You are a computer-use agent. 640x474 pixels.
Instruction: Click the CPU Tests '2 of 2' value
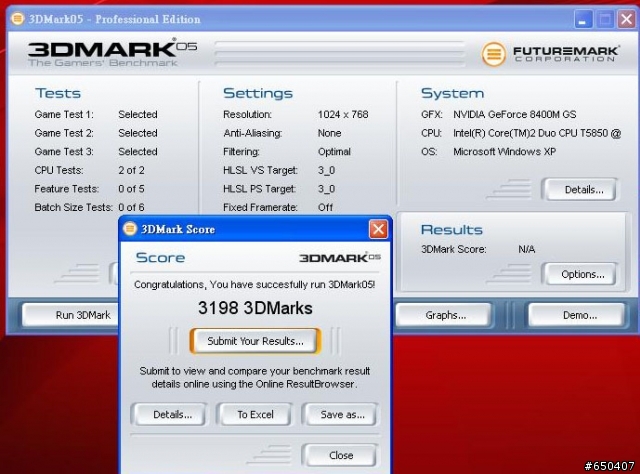(x=131, y=170)
